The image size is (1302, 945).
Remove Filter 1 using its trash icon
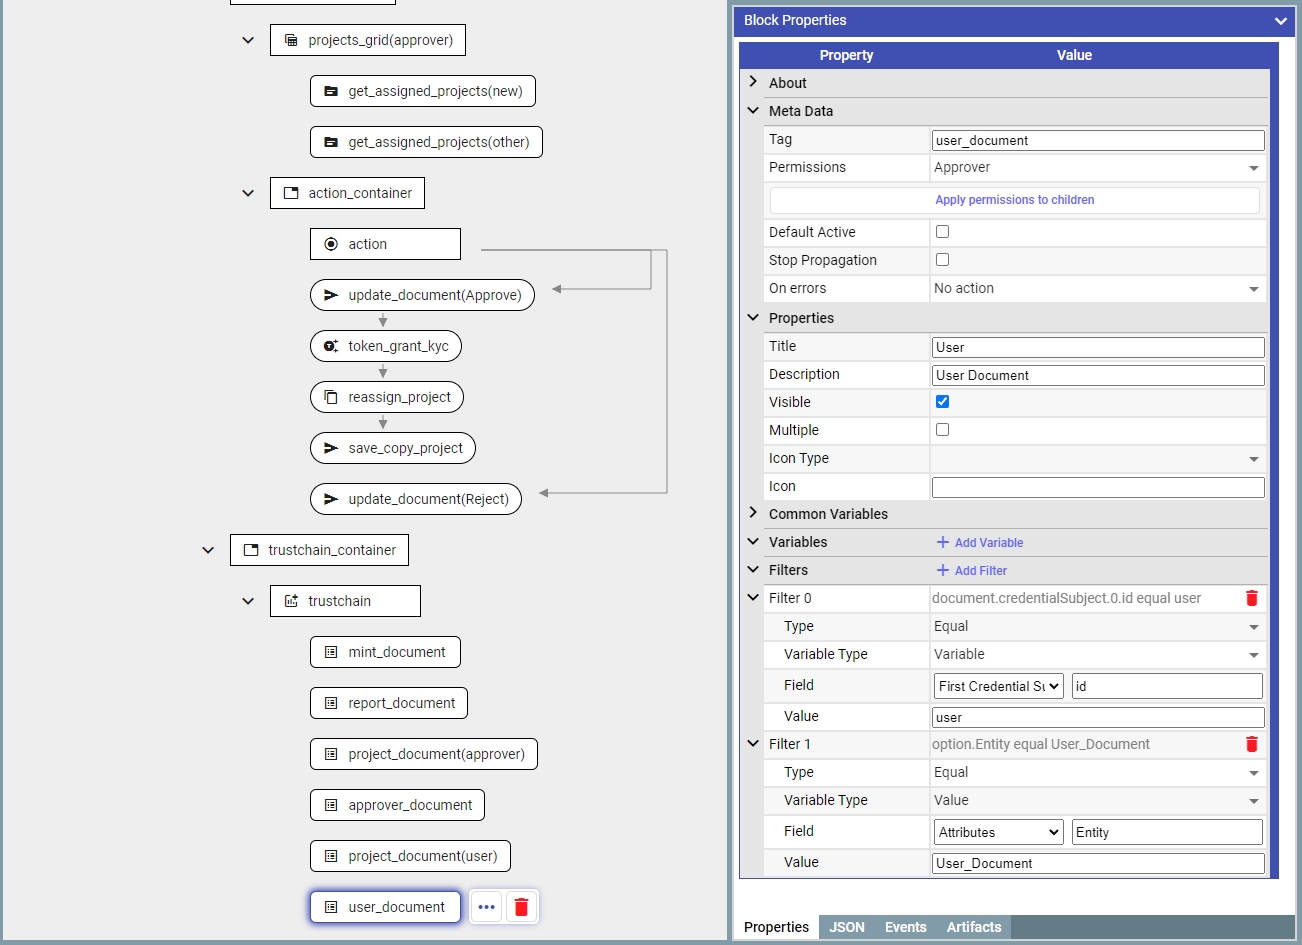pyautogui.click(x=1251, y=744)
